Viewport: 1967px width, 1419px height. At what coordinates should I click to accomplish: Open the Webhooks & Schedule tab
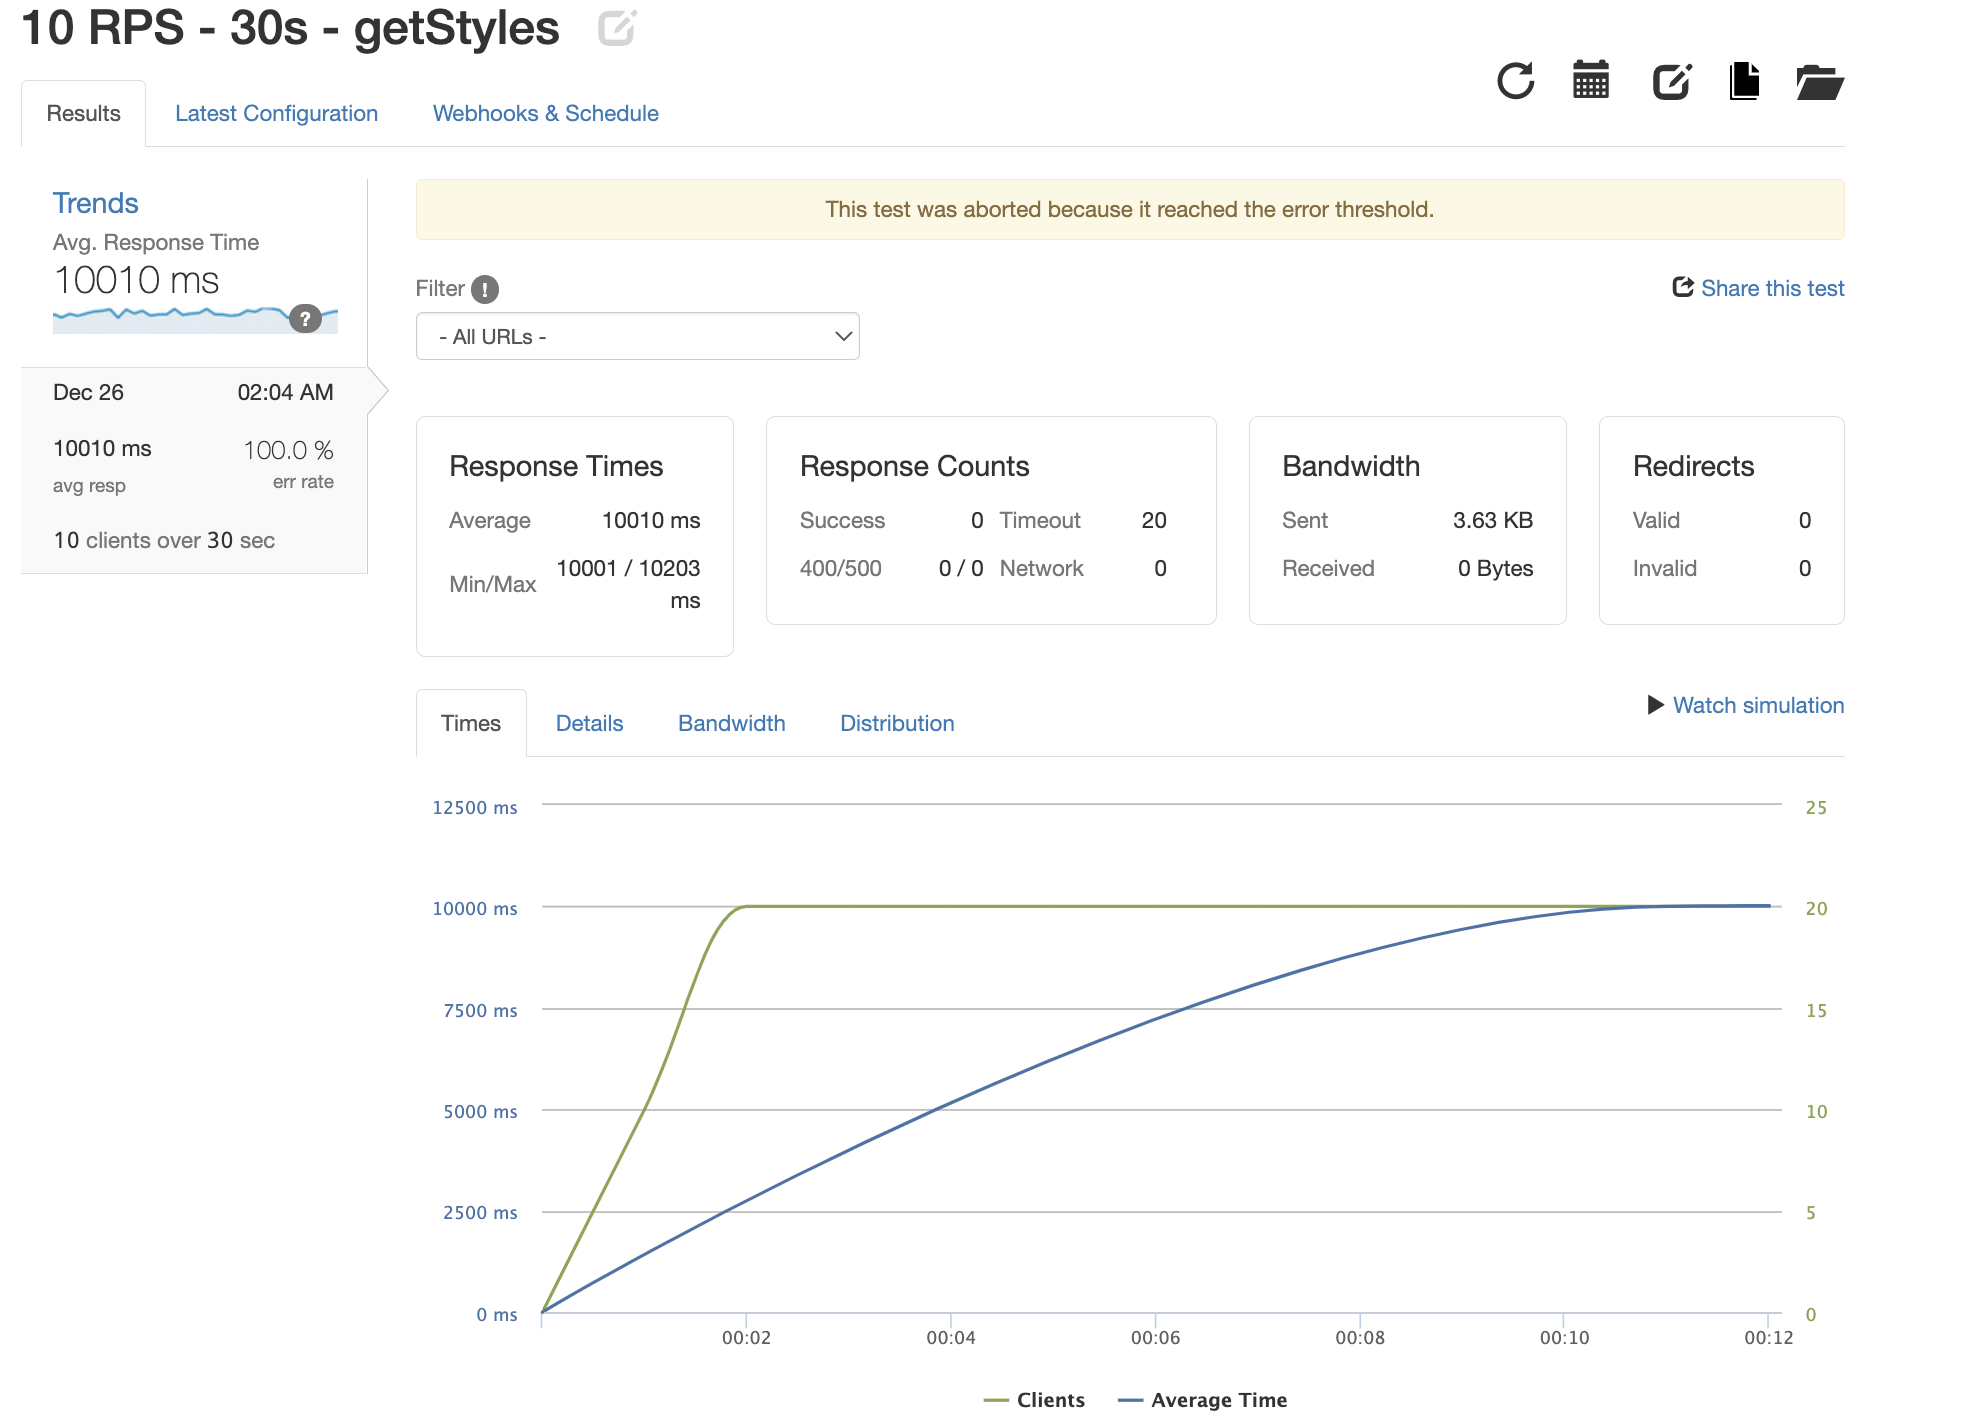(546, 114)
